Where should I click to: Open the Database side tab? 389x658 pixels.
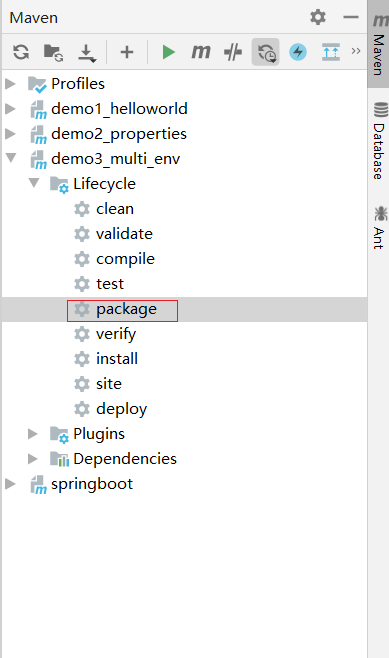pyautogui.click(x=379, y=141)
